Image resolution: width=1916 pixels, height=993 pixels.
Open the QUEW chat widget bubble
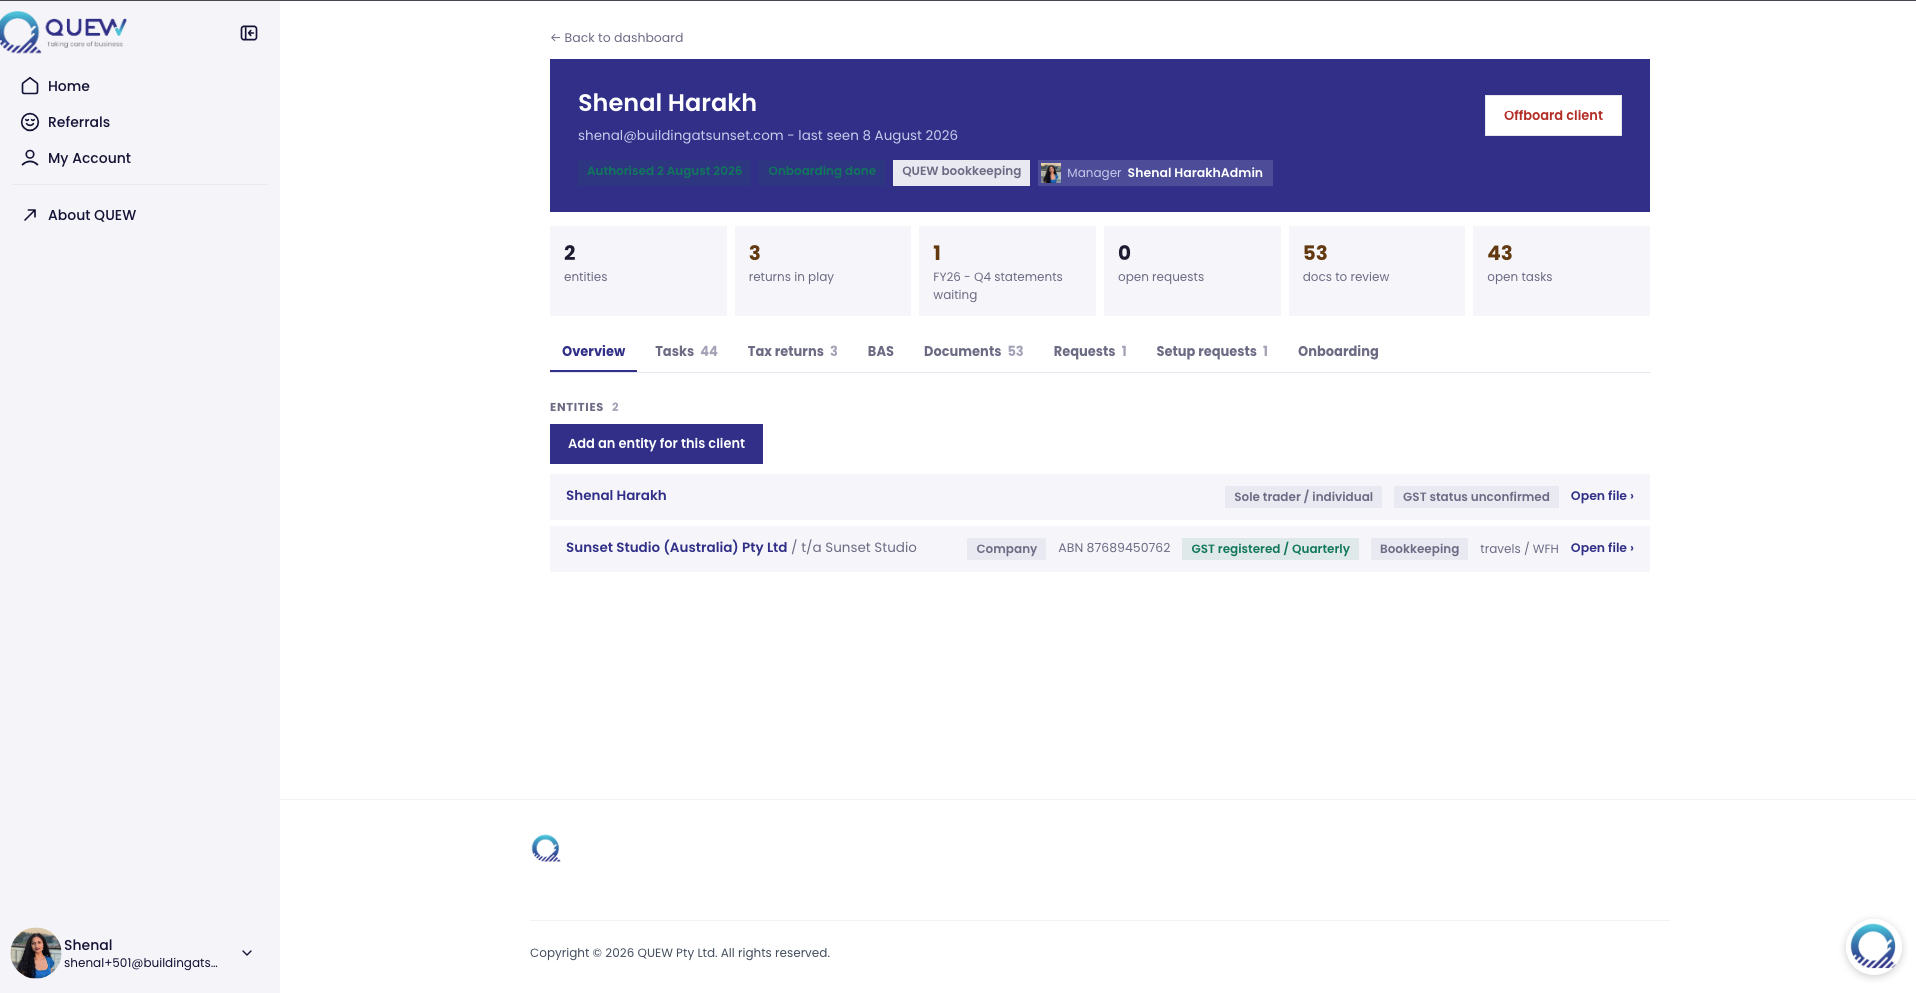pyautogui.click(x=1872, y=946)
